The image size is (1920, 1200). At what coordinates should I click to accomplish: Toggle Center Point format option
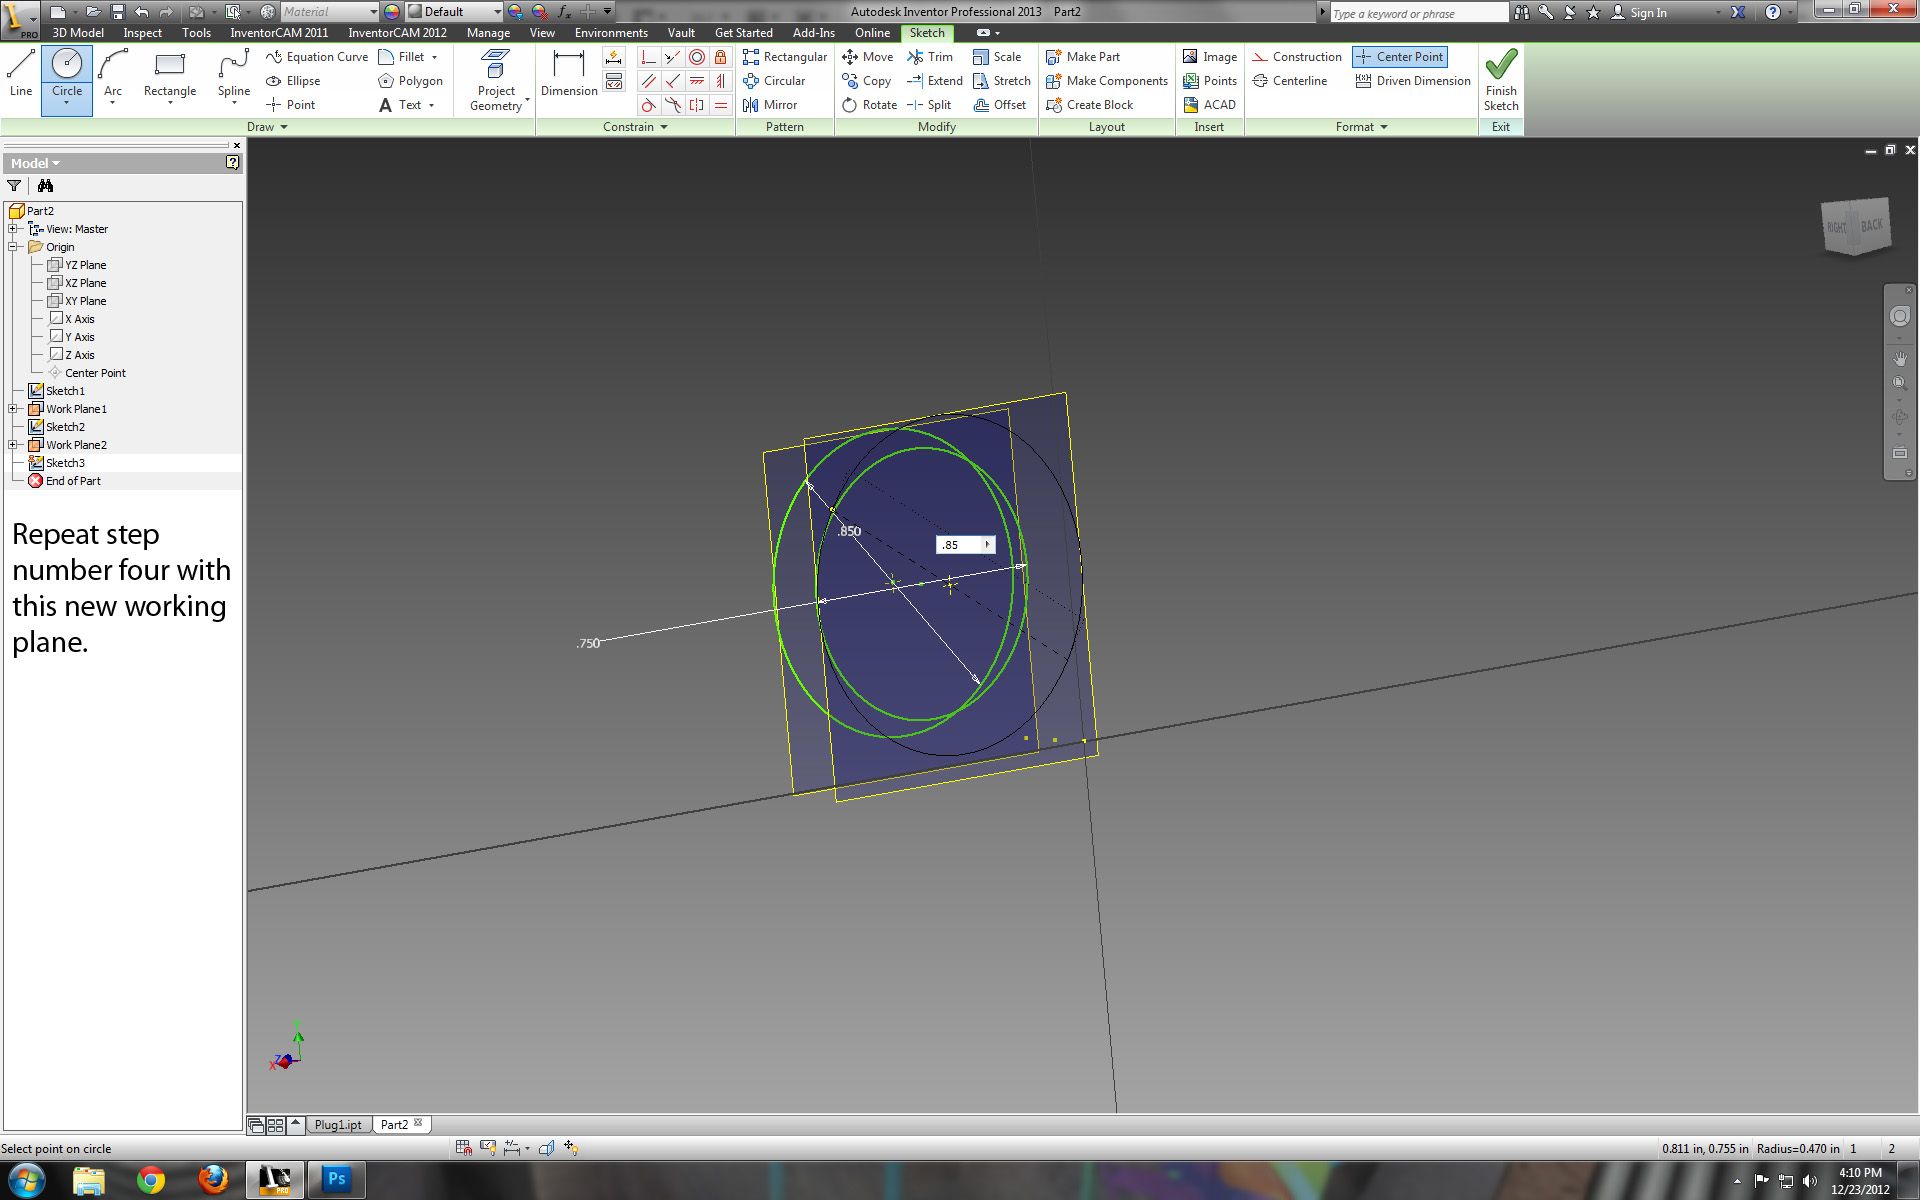[1400, 57]
